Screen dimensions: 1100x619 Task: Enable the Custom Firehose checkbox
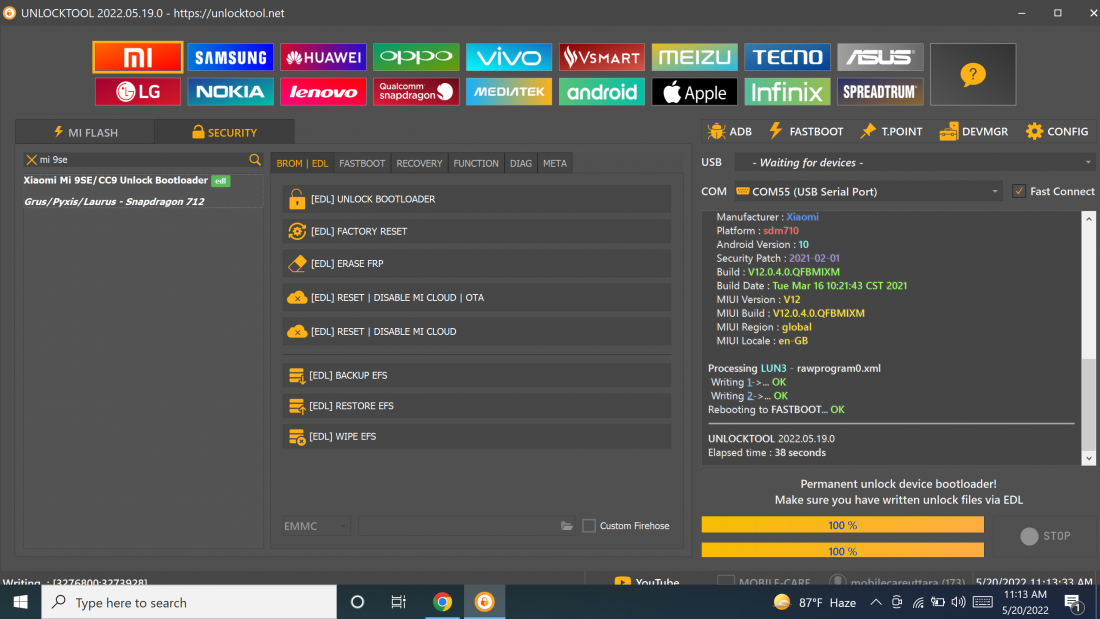(x=589, y=526)
